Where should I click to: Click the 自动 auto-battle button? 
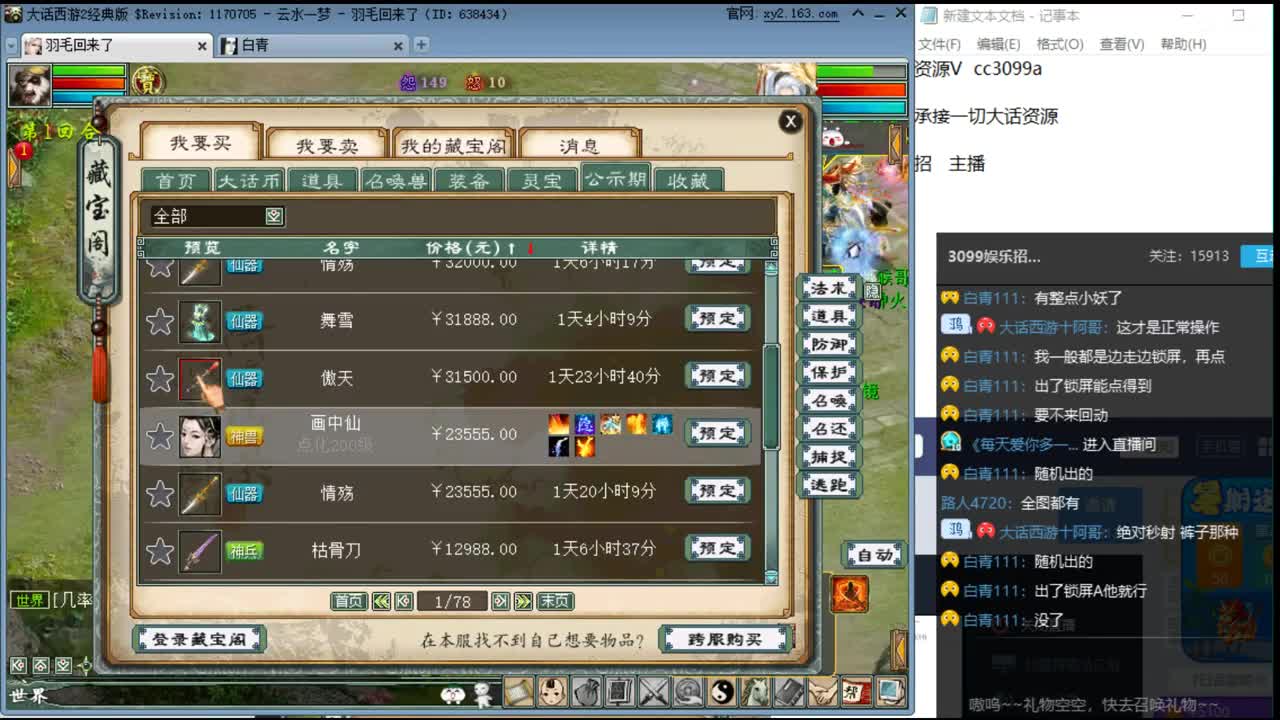pos(875,555)
